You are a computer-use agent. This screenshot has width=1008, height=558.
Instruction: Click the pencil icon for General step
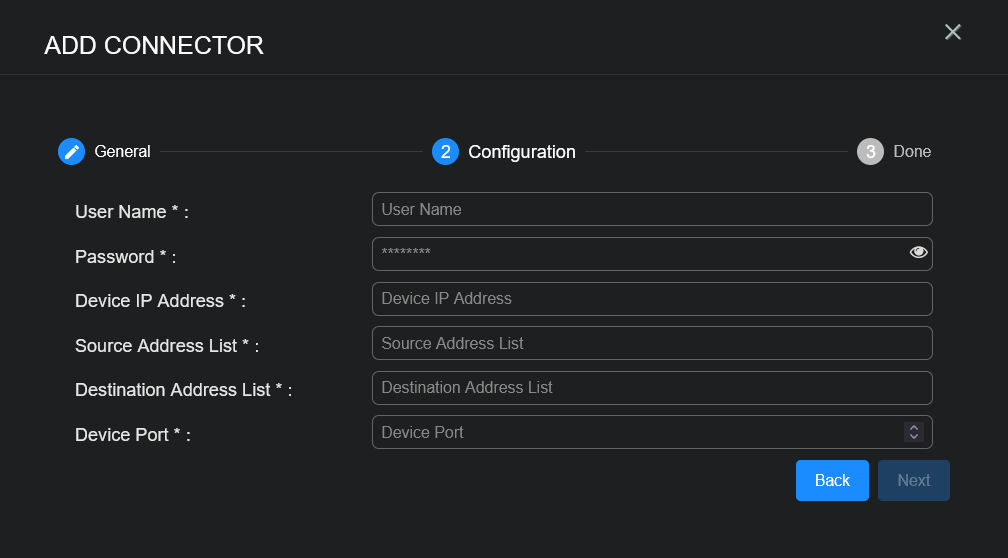pyautogui.click(x=71, y=151)
